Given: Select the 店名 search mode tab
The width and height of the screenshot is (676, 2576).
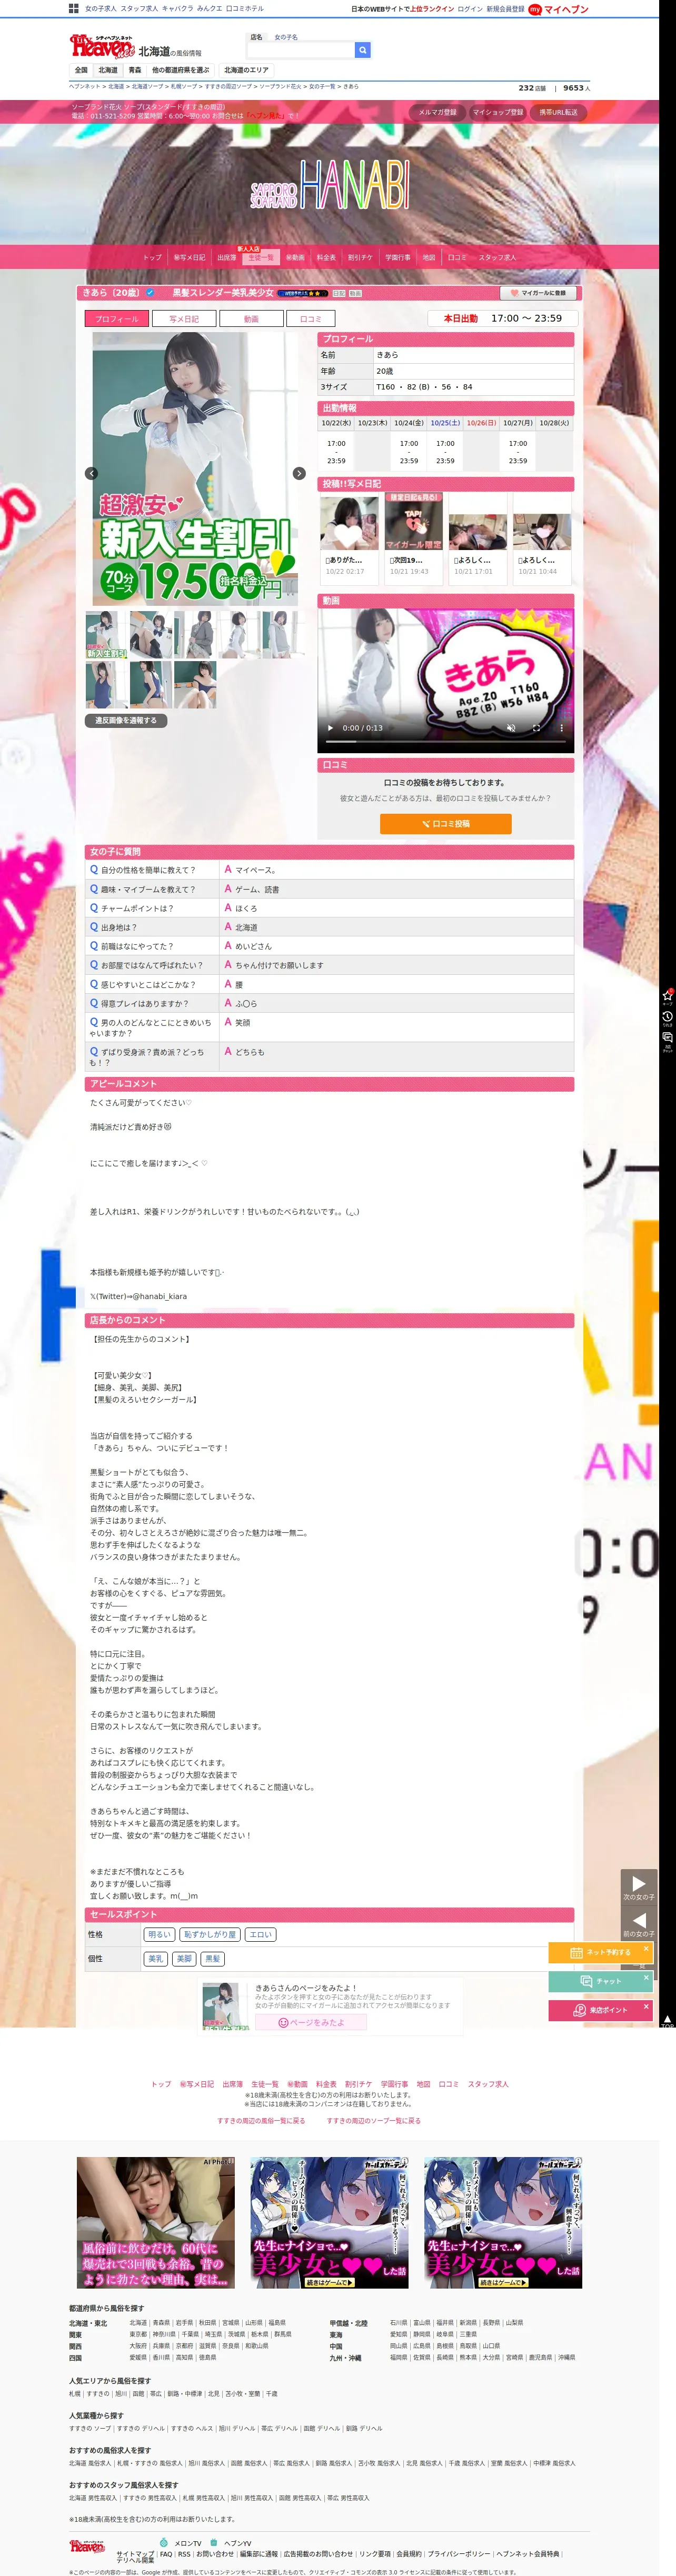Looking at the screenshot, I should coord(257,37).
